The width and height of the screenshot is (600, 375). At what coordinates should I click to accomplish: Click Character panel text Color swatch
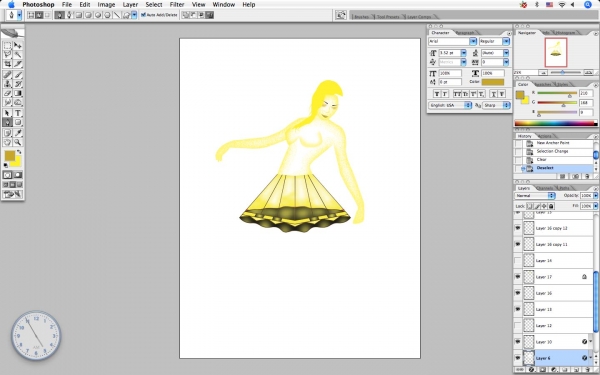pos(493,82)
